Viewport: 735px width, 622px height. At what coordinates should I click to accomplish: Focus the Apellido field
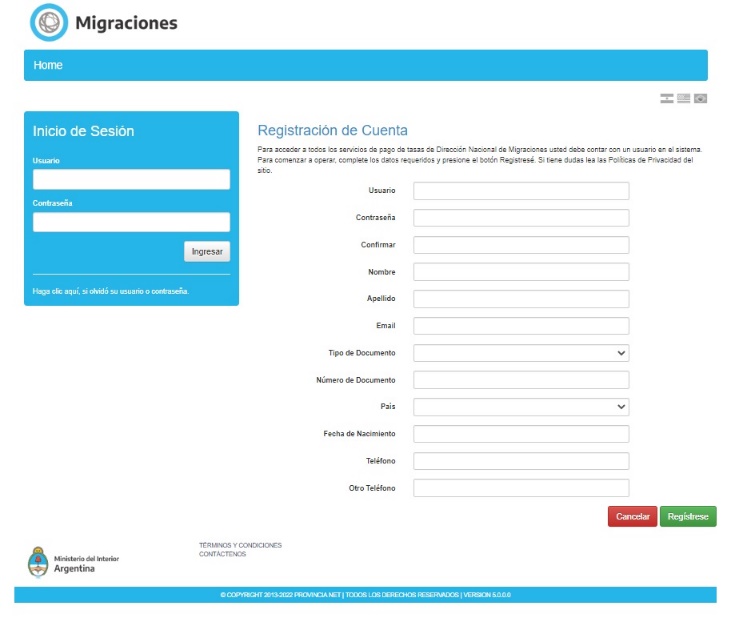521,299
